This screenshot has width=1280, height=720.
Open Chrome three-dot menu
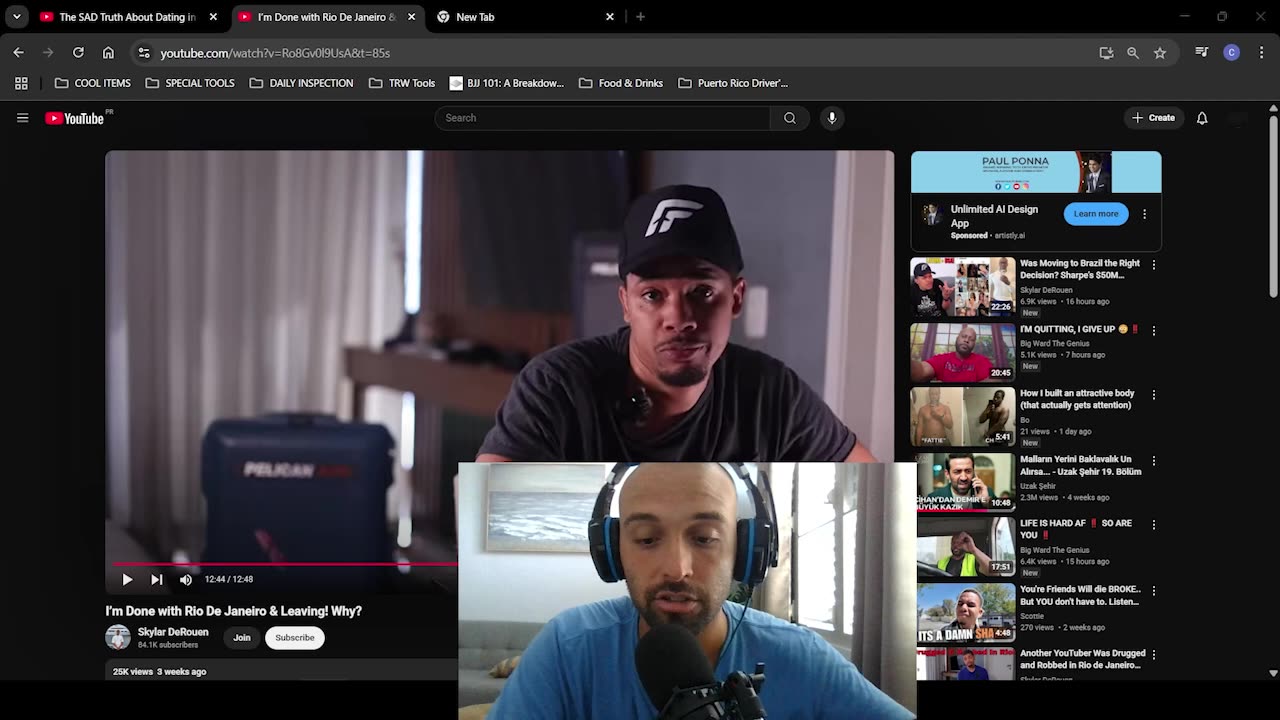coord(1261,53)
